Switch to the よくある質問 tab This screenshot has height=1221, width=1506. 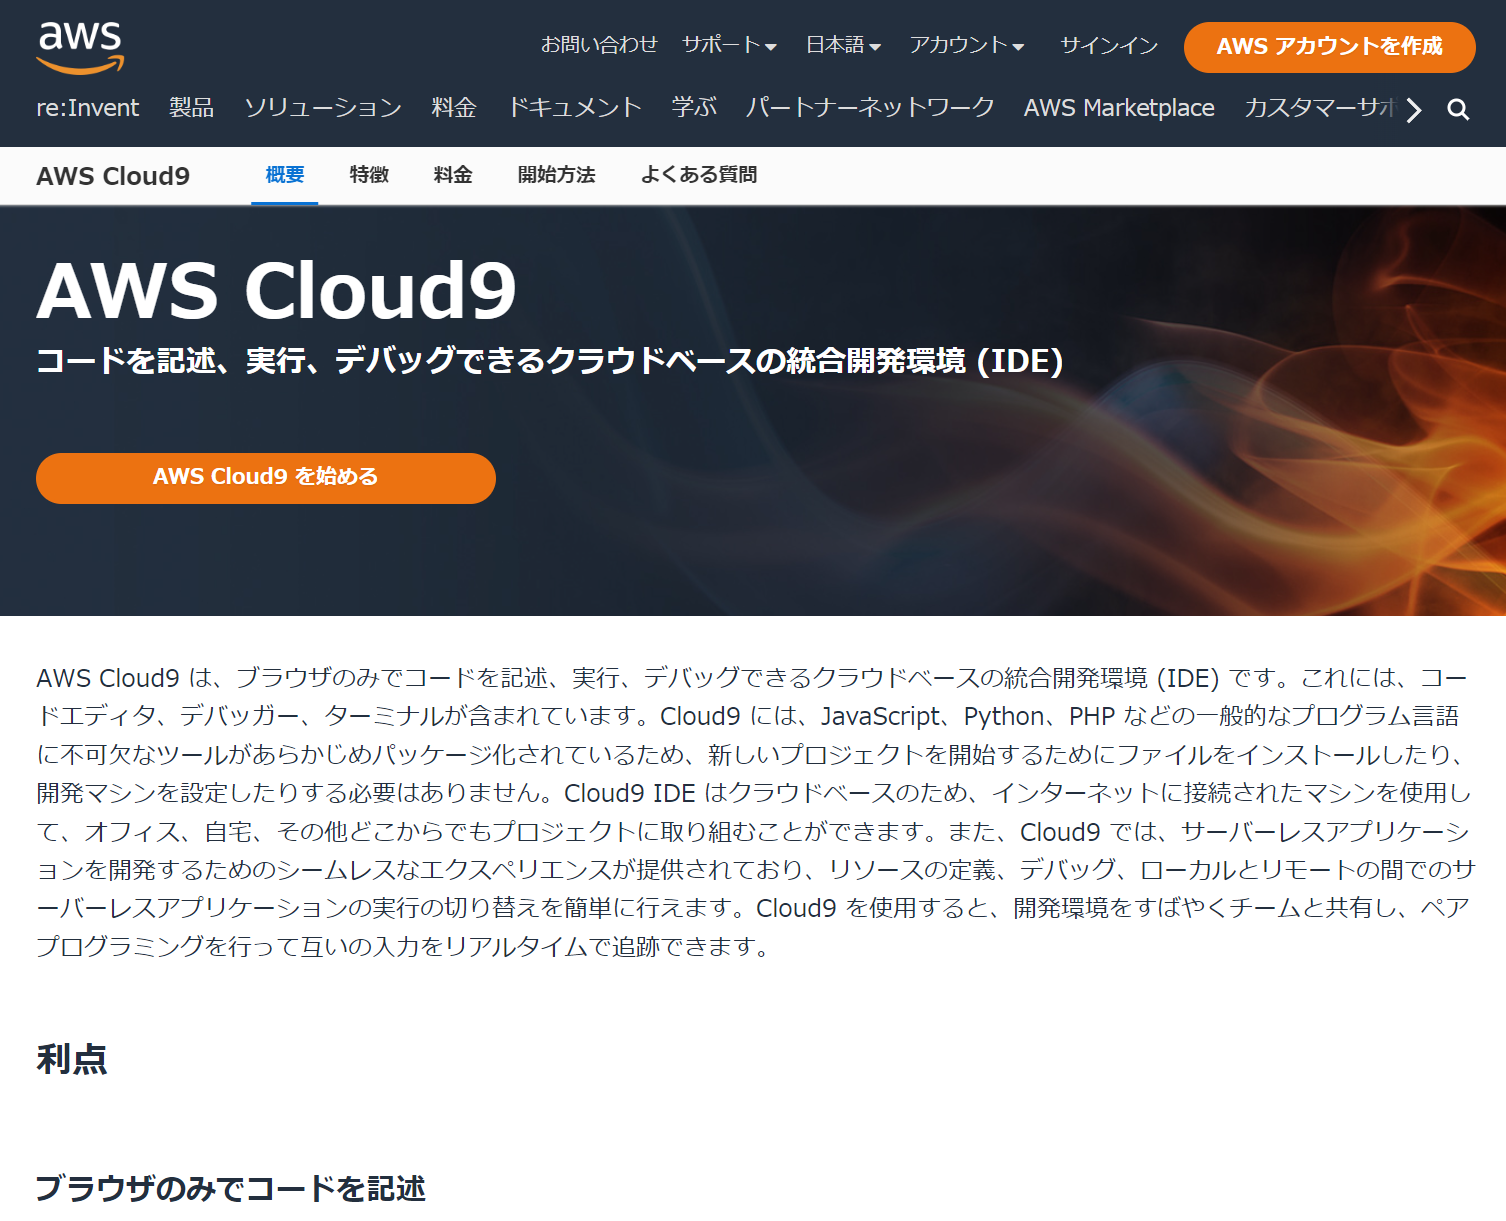[699, 175]
